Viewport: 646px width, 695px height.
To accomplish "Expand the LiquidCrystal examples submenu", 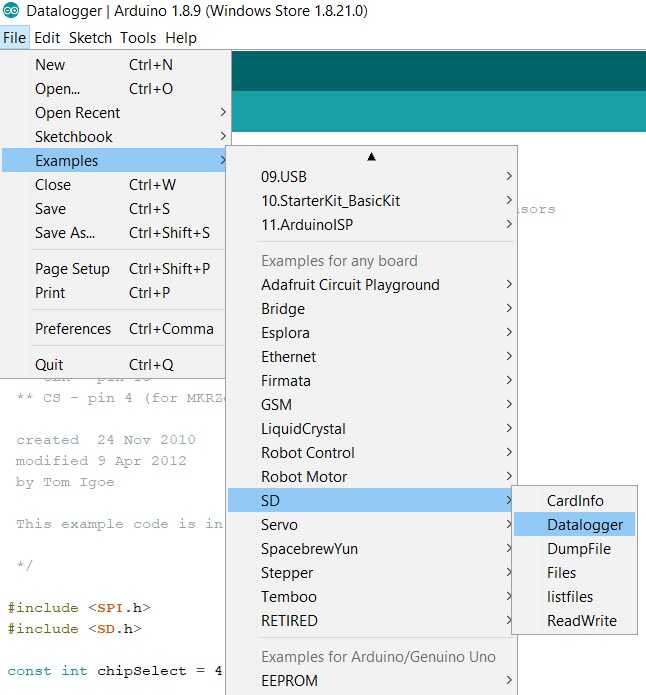I will (303, 429).
